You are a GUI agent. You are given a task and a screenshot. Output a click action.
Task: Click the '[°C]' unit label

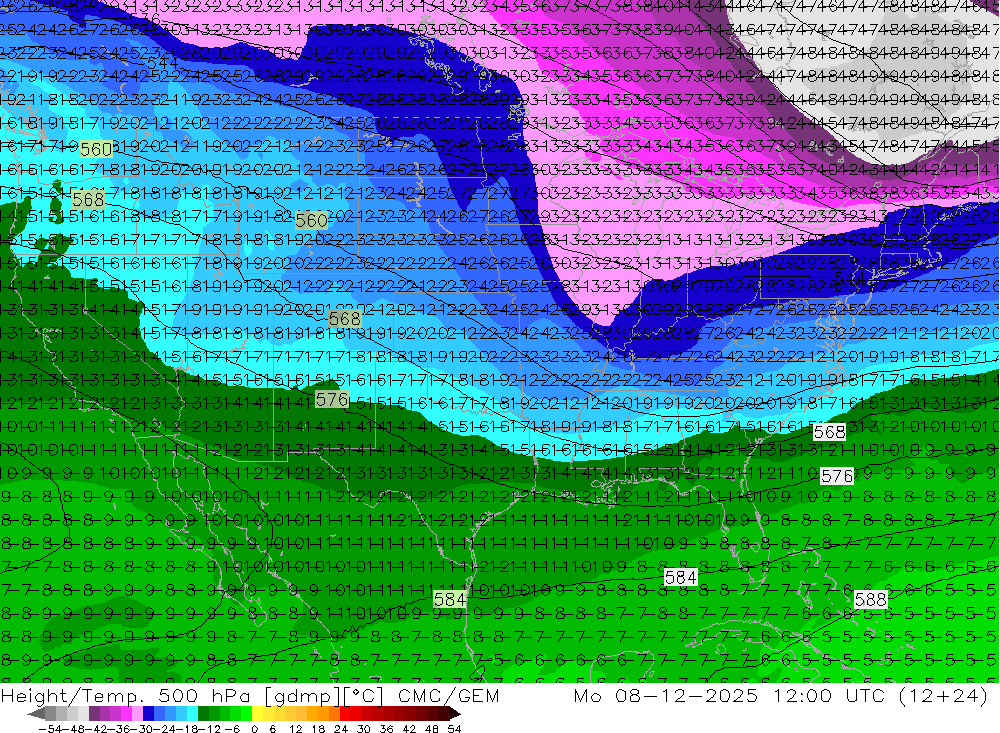click(363, 696)
